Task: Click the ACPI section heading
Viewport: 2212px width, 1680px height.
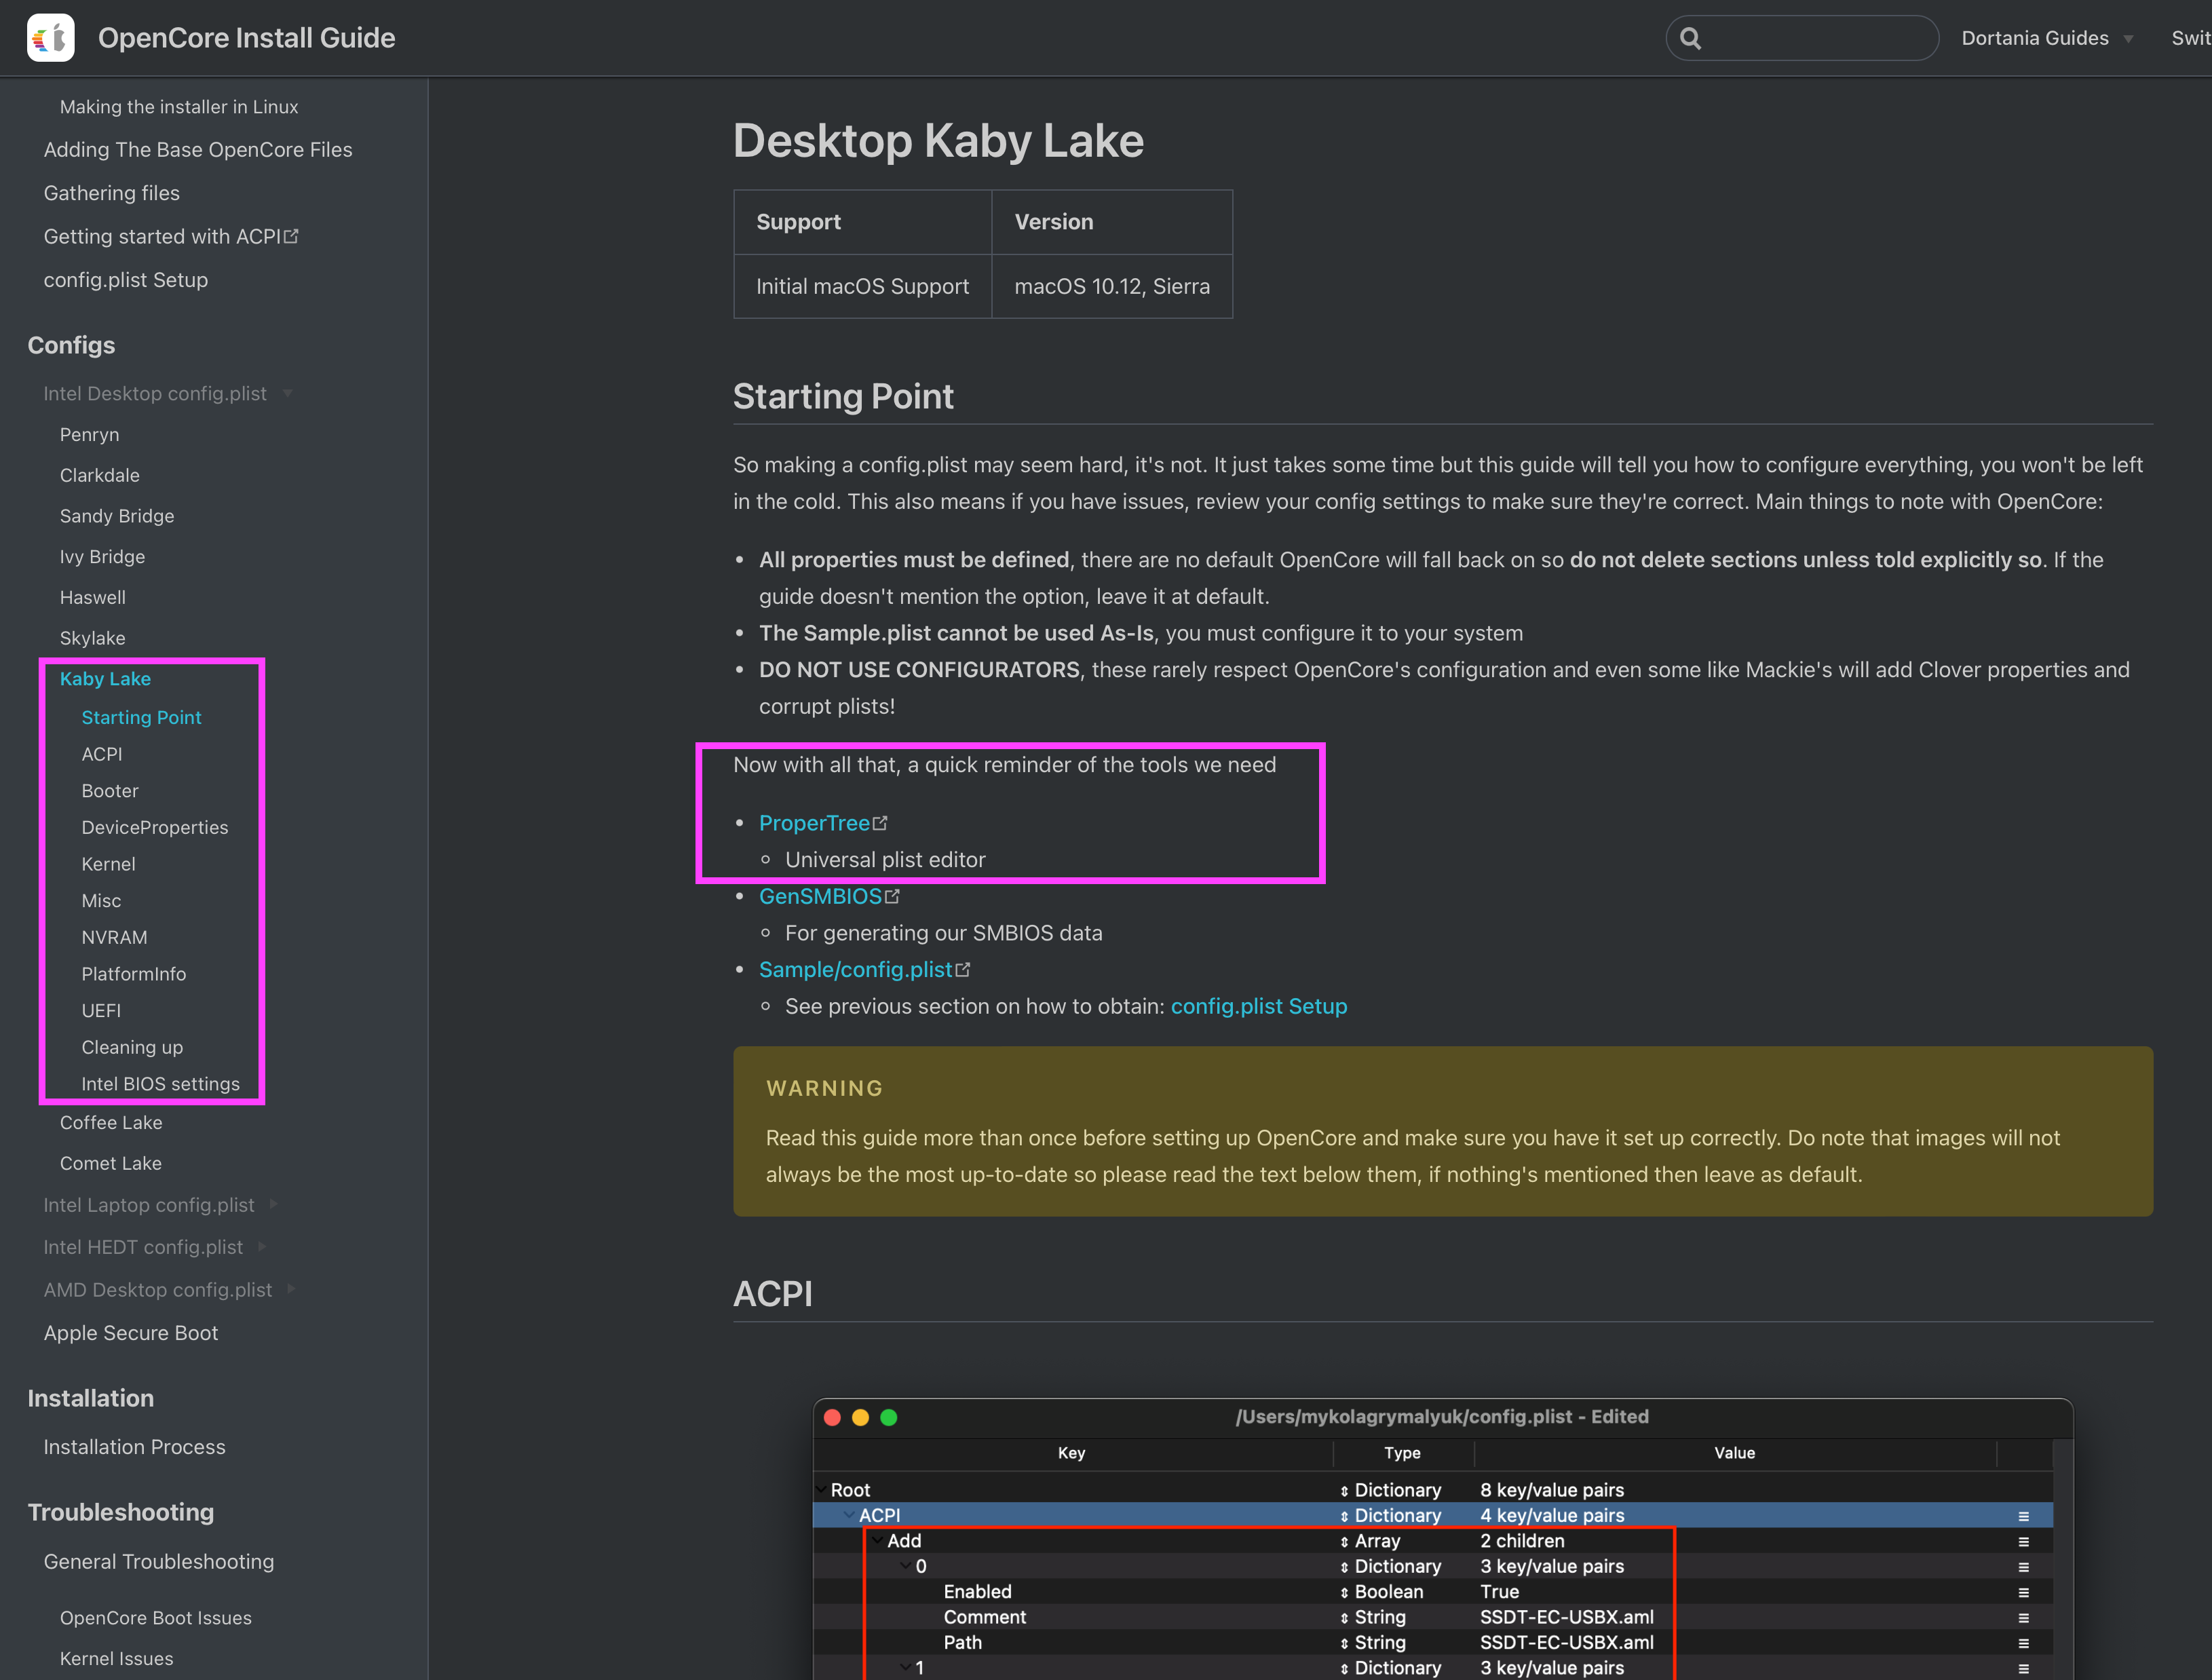Action: tap(773, 1294)
